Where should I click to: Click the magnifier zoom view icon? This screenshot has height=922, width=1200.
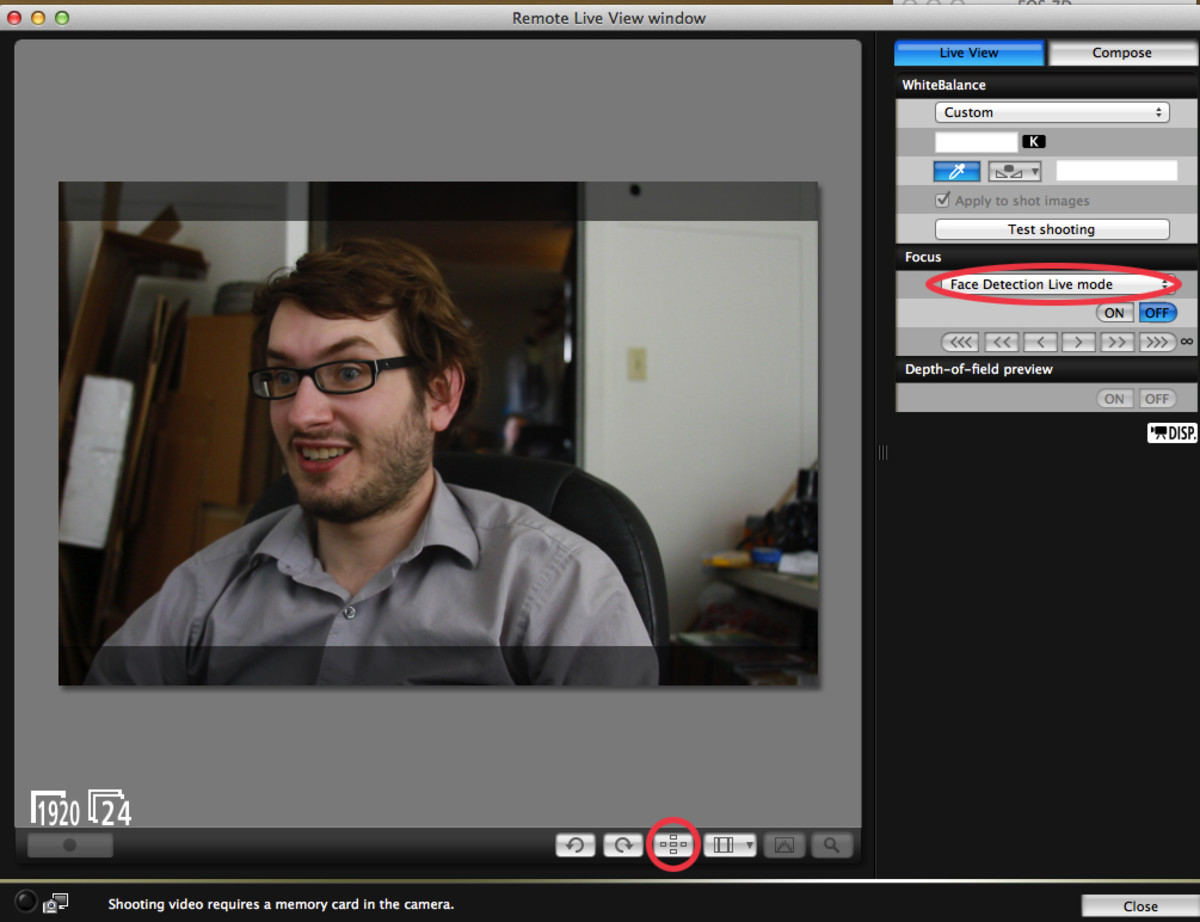pos(831,845)
